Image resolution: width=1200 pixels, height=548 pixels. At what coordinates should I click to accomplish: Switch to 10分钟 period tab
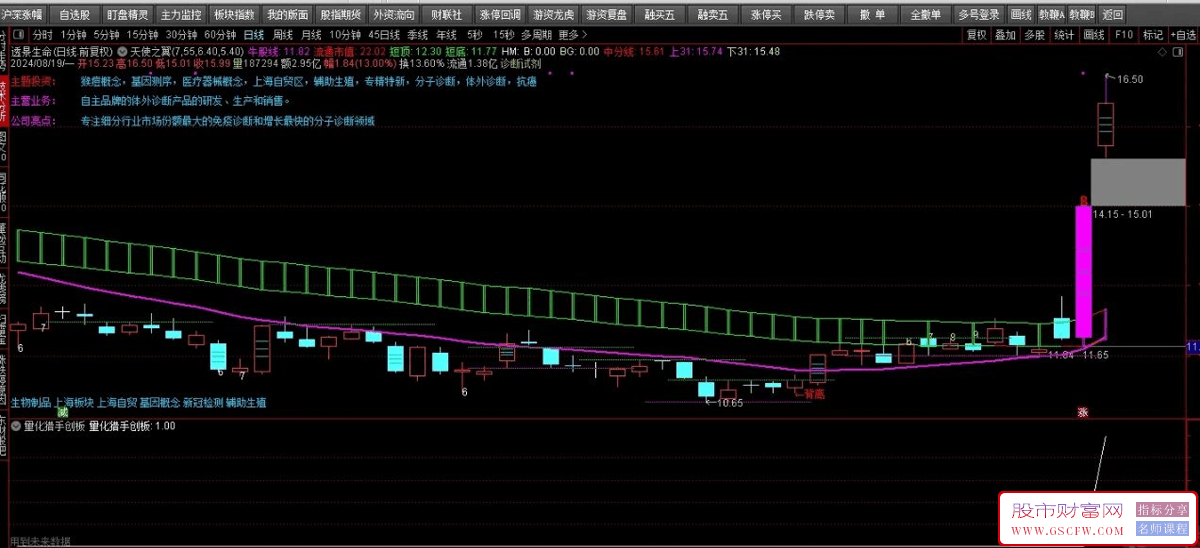click(x=346, y=34)
